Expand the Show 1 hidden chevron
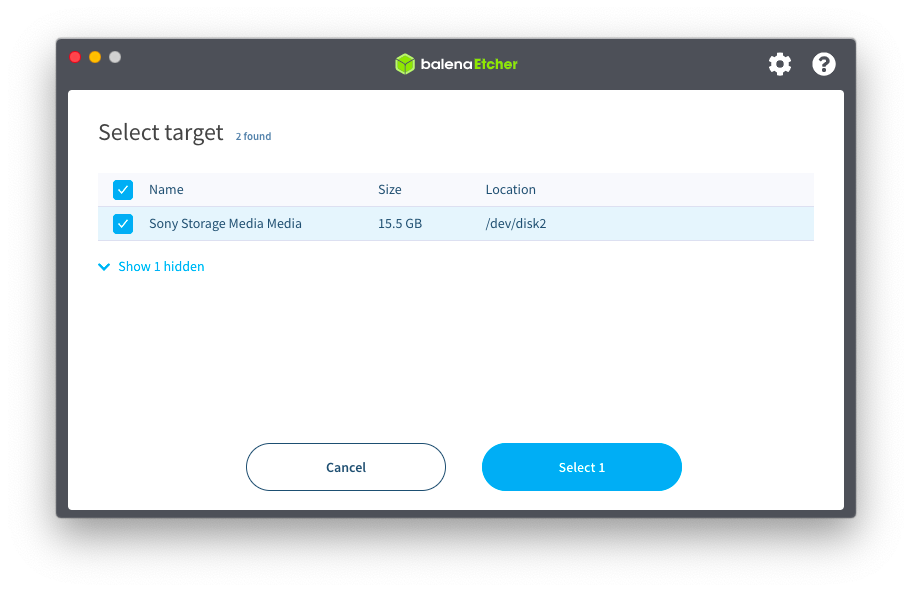Viewport: 912px width, 592px height. coord(104,267)
